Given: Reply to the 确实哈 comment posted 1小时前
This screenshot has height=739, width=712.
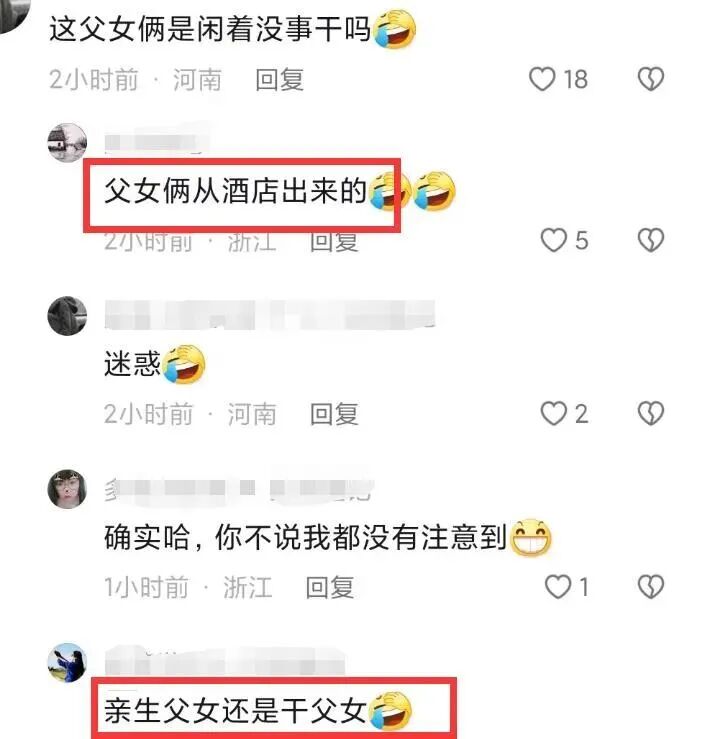Looking at the screenshot, I should tap(330, 587).
